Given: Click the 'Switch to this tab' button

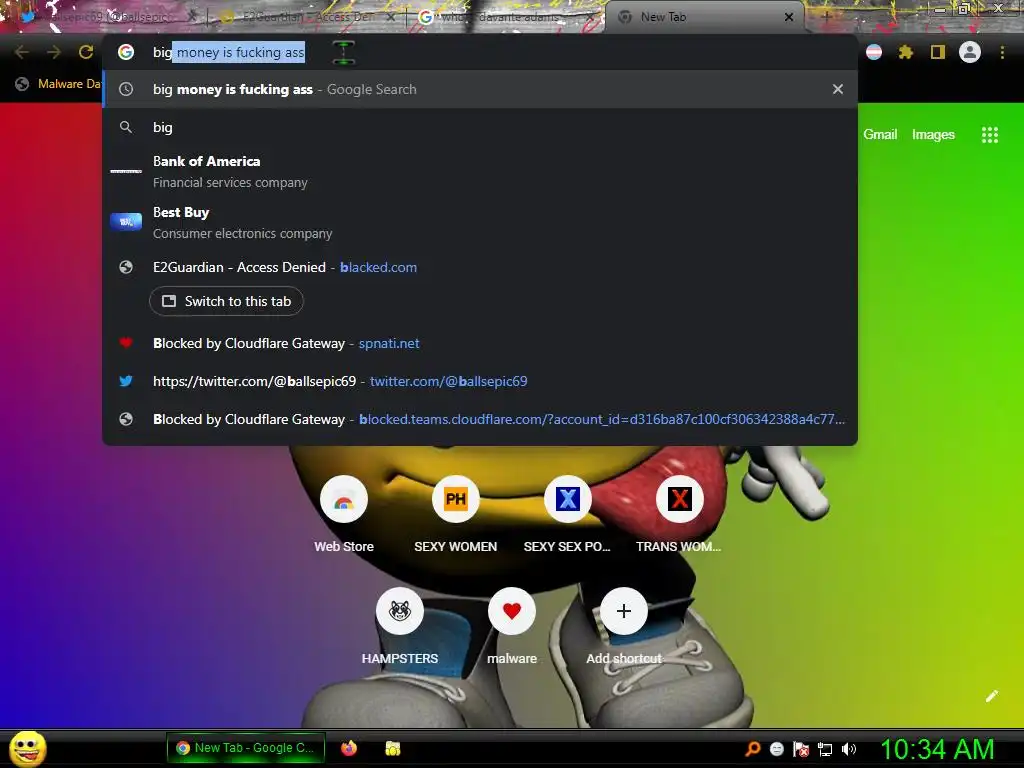Looking at the screenshot, I should pos(226,301).
